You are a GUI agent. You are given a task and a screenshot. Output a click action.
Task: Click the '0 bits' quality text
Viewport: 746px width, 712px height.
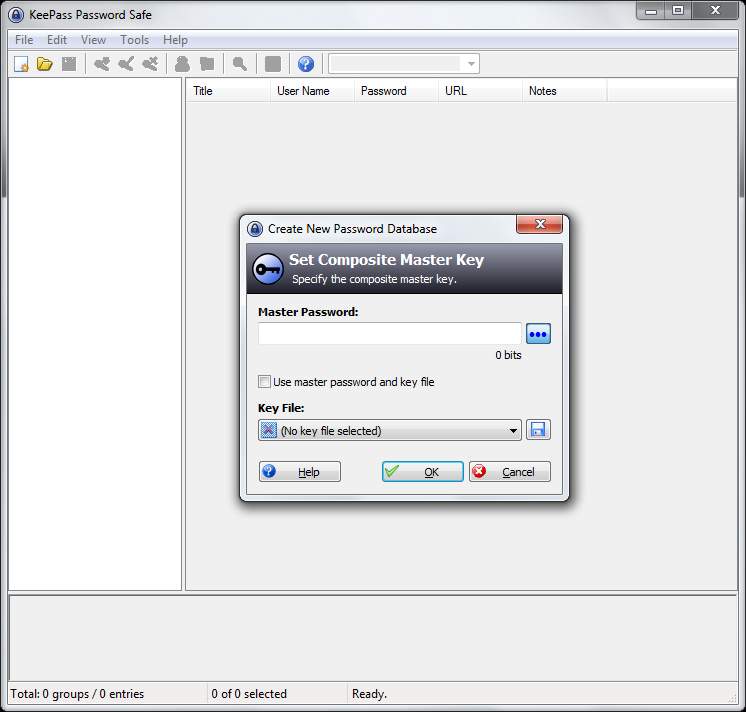508,355
